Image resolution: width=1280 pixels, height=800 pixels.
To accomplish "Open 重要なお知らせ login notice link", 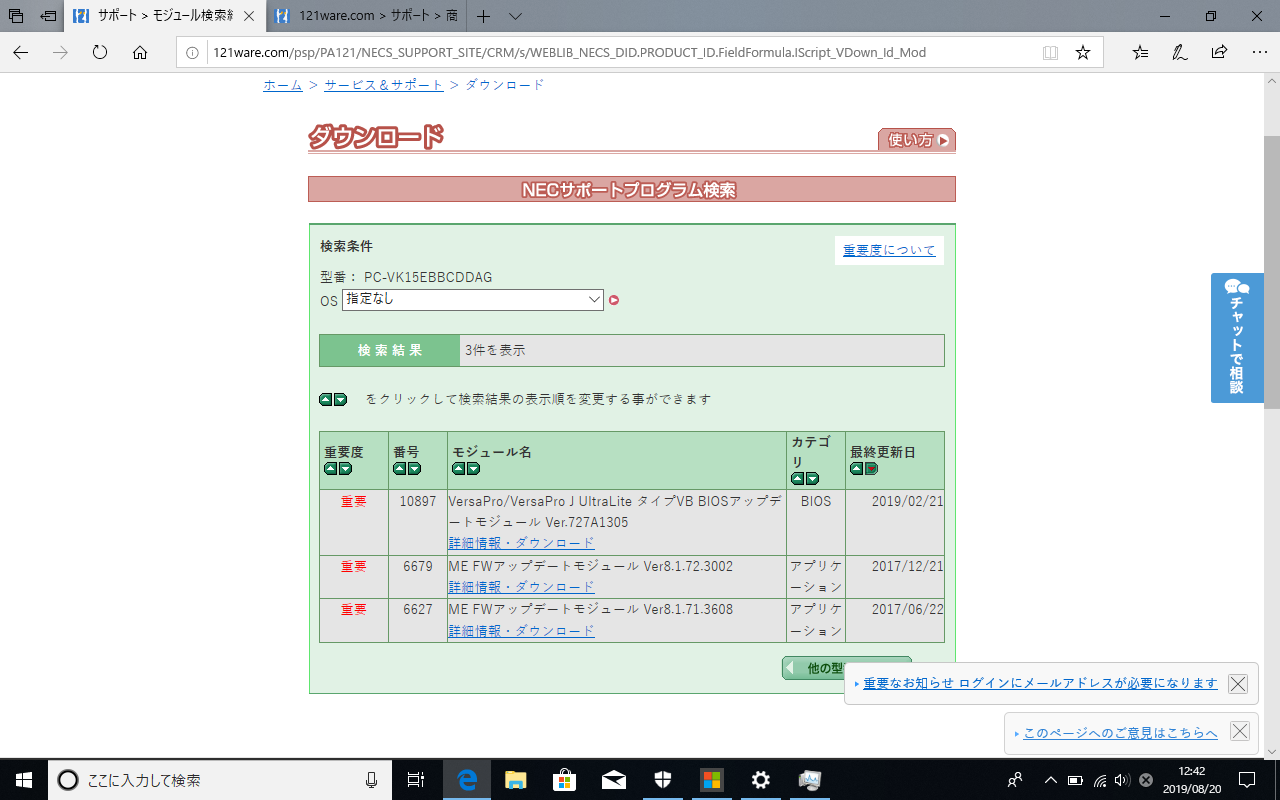I will pos(1040,683).
